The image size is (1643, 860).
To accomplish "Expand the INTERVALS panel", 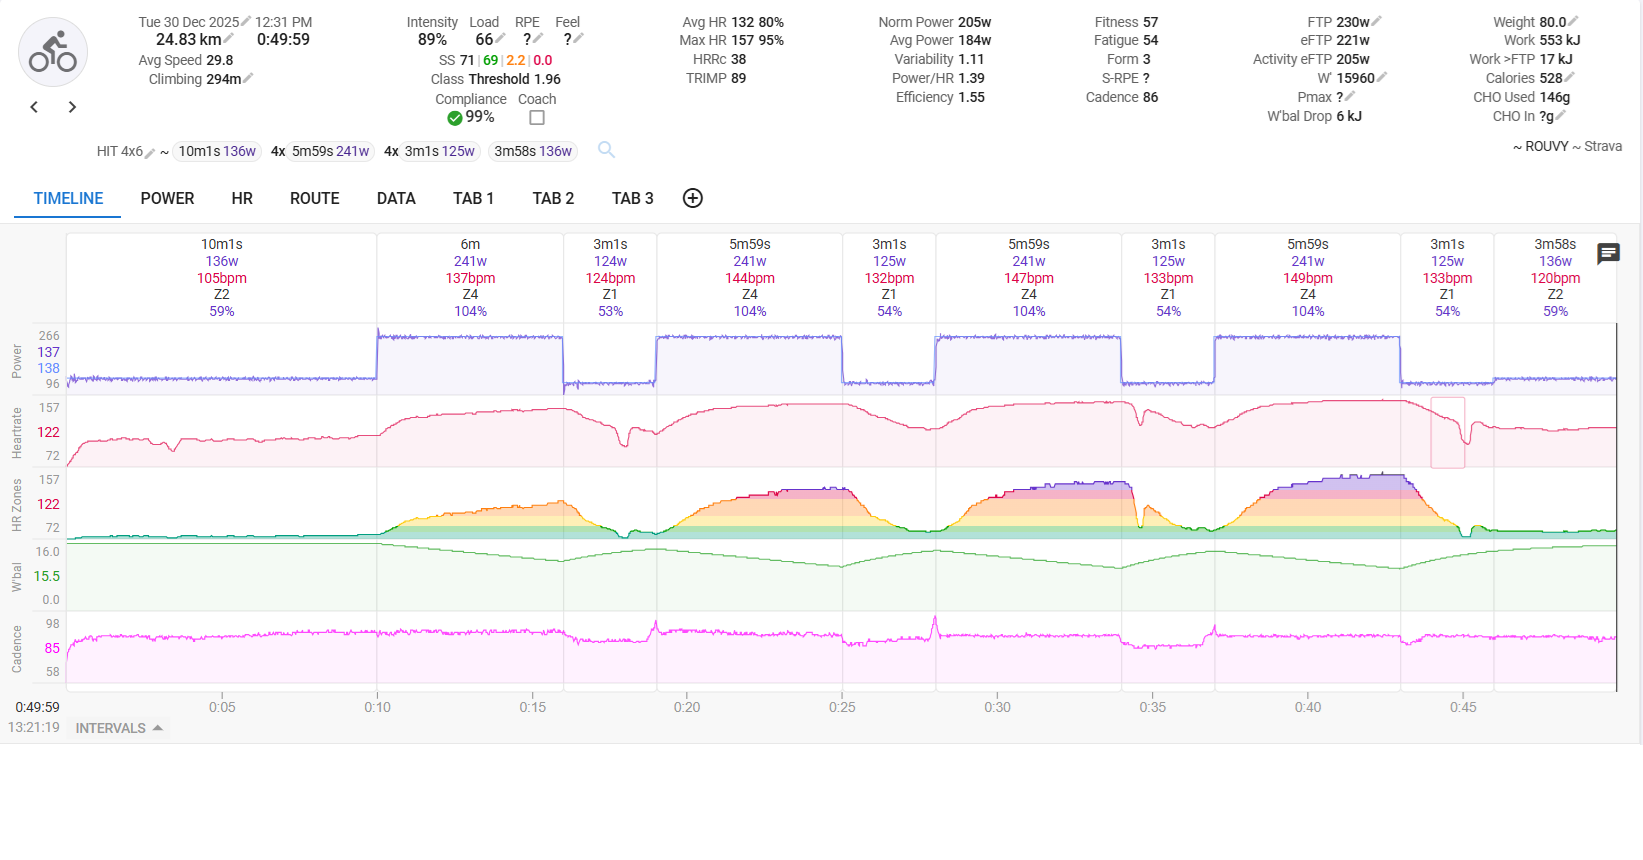I will (119, 728).
